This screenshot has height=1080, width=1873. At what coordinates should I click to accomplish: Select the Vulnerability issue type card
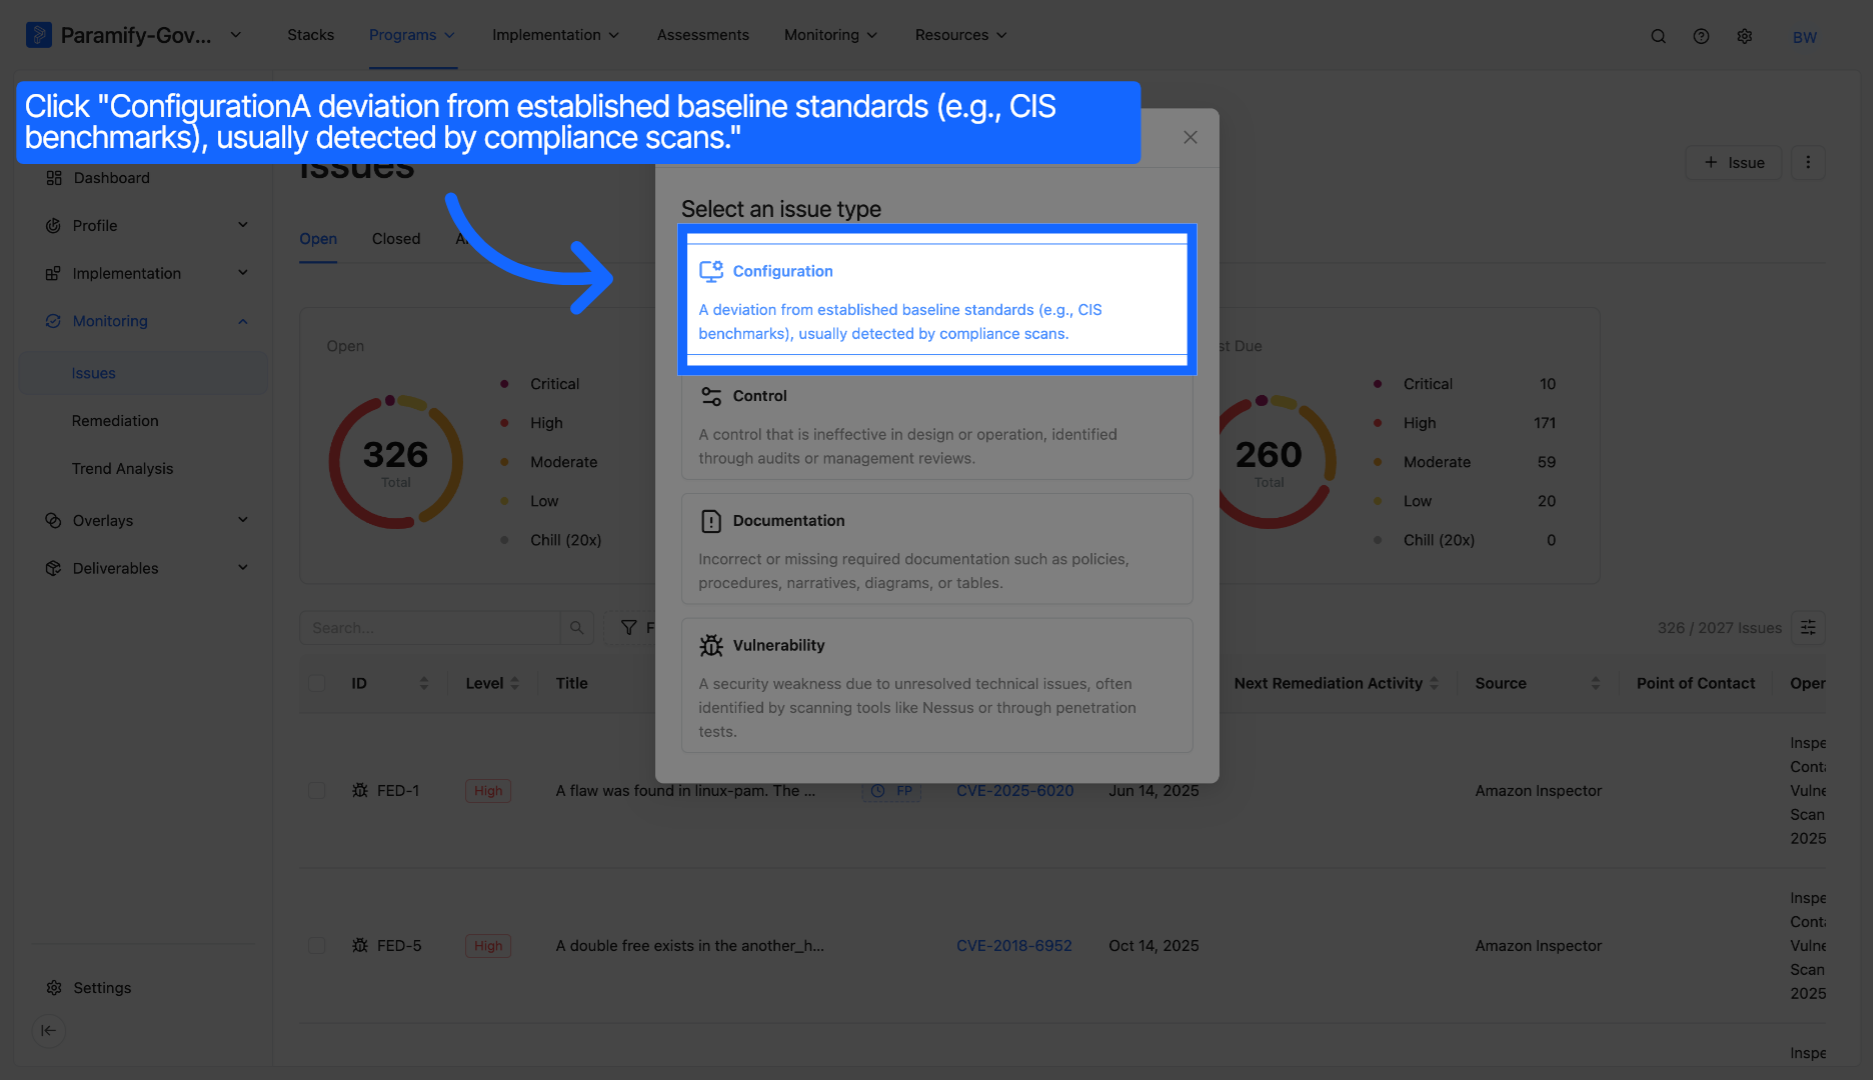tap(937, 686)
